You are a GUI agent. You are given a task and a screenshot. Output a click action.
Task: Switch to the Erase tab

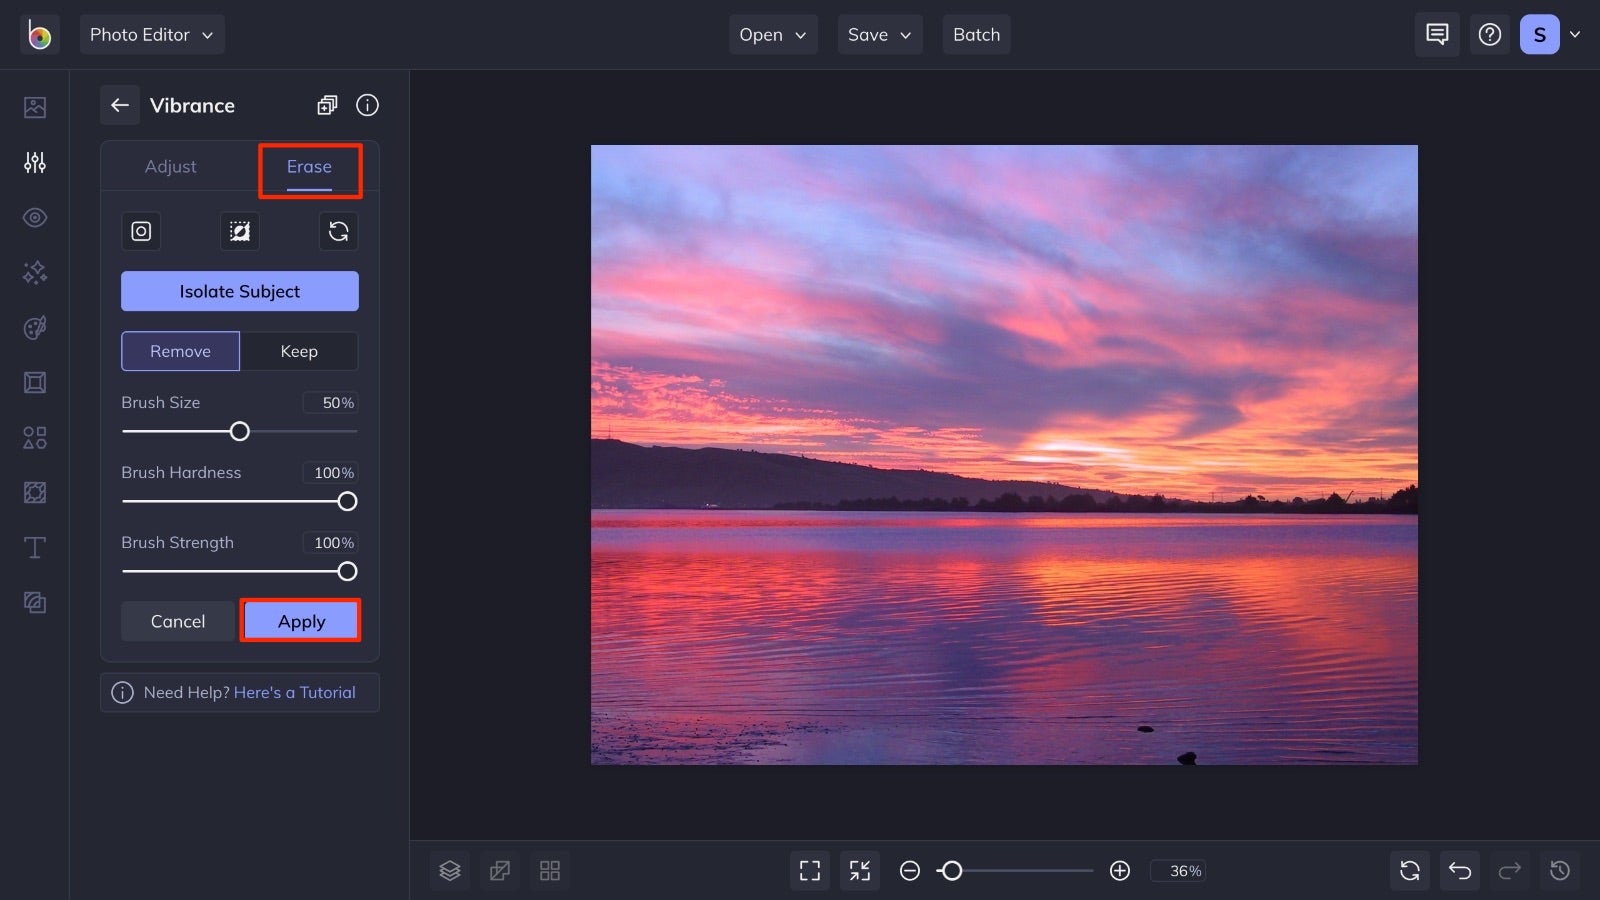308,167
